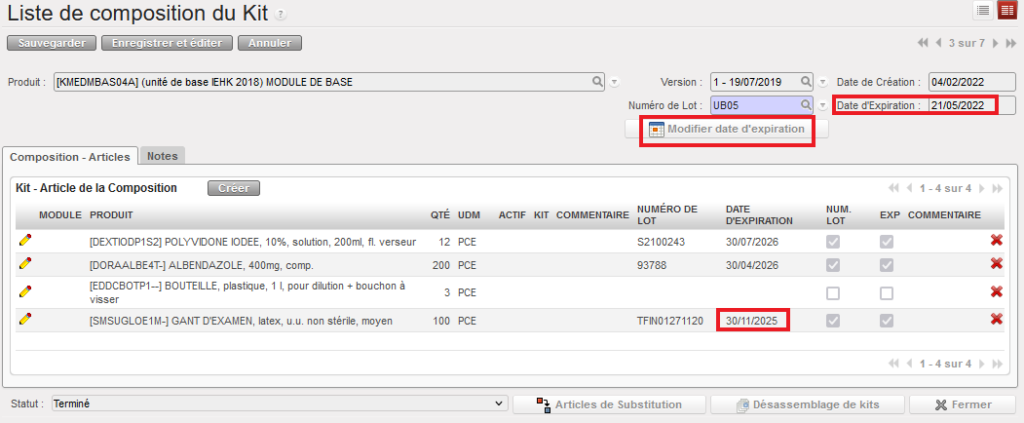
Task: Open the Statut dropdown showing Terminé
Action: (x=278, y=403)
